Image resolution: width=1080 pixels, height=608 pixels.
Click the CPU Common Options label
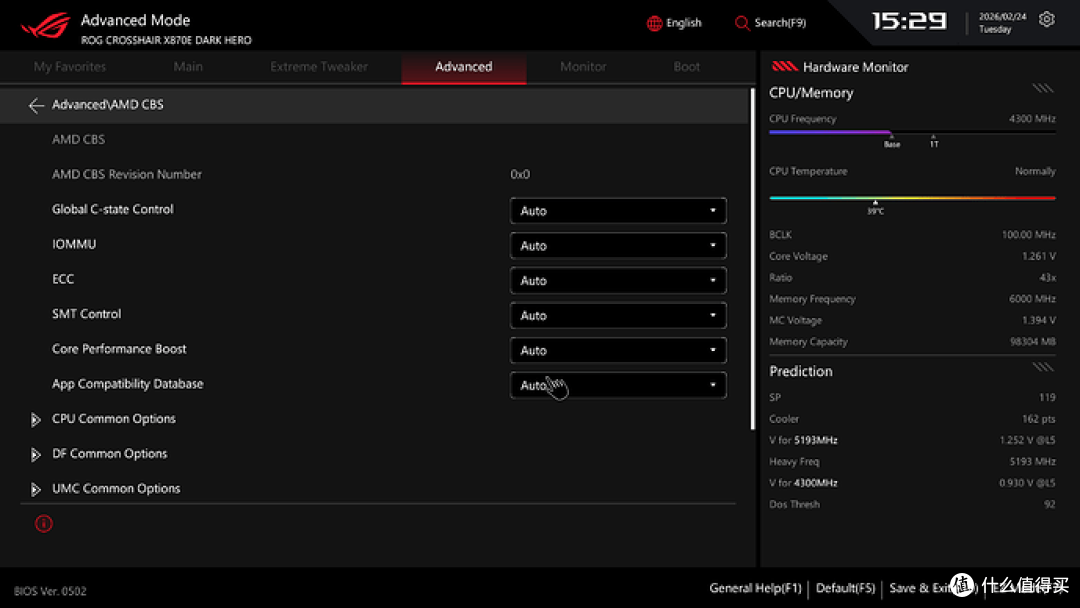[114, 419]
